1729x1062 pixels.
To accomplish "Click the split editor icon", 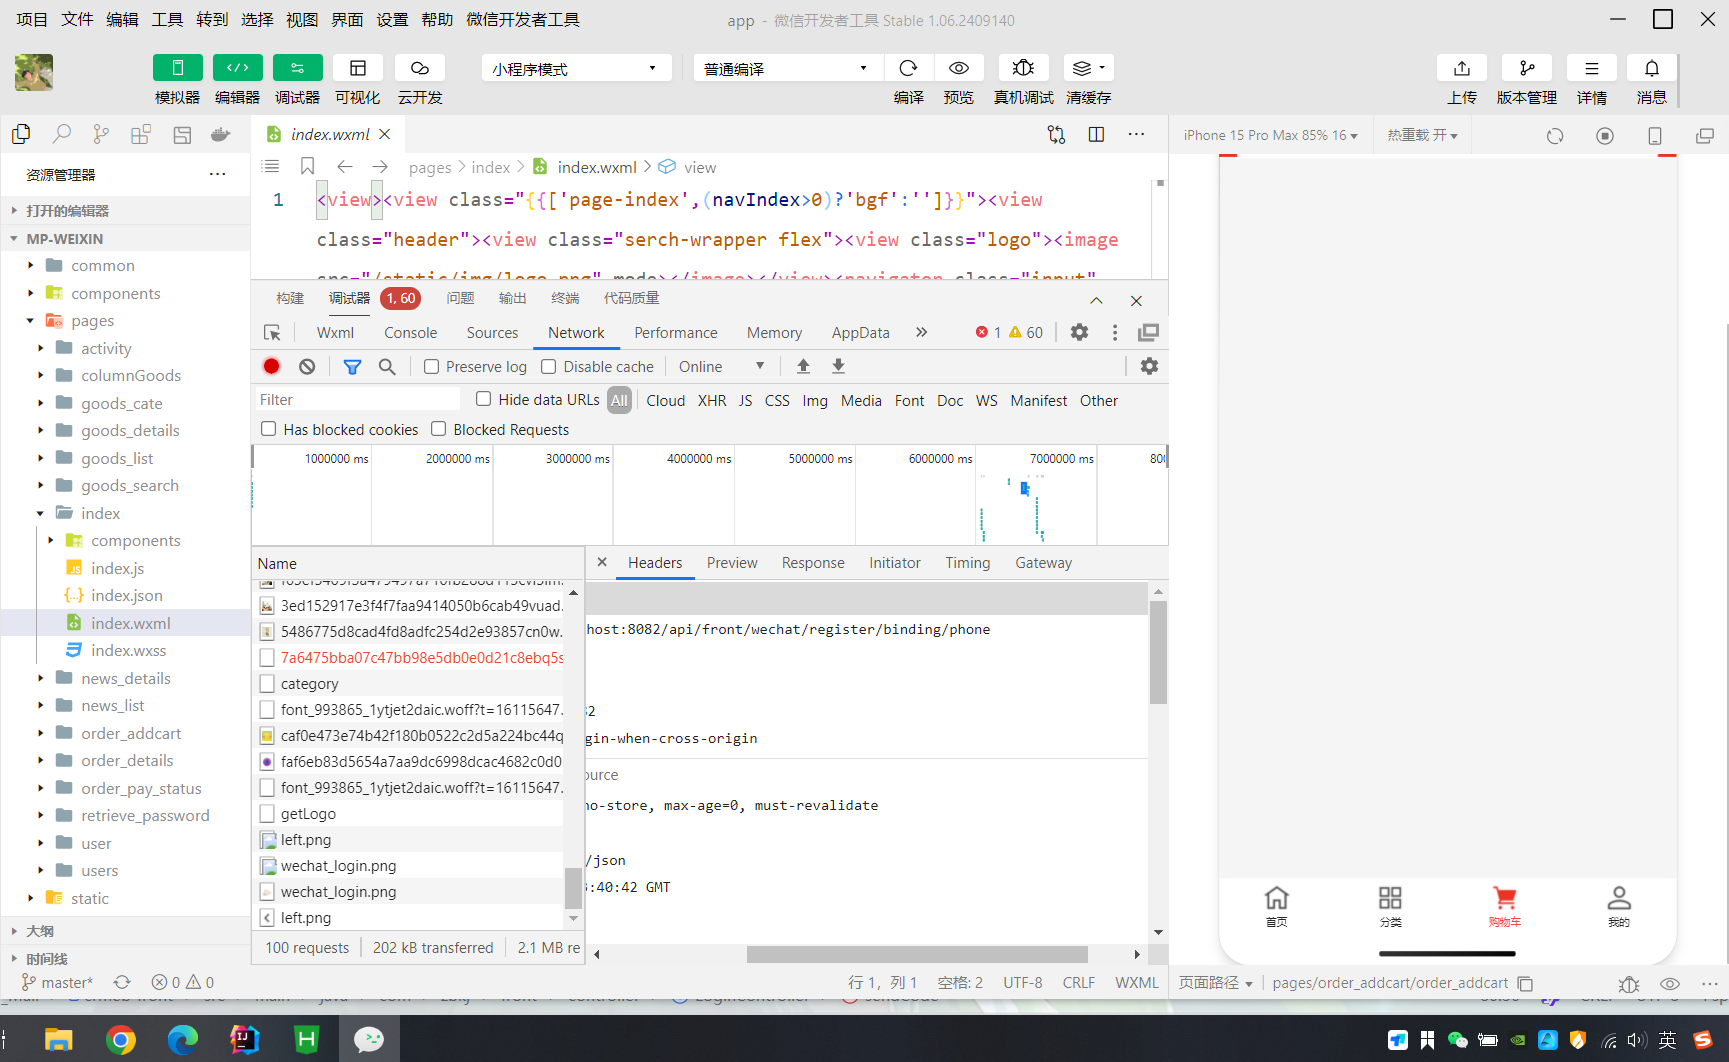I will coord(1096,134).
